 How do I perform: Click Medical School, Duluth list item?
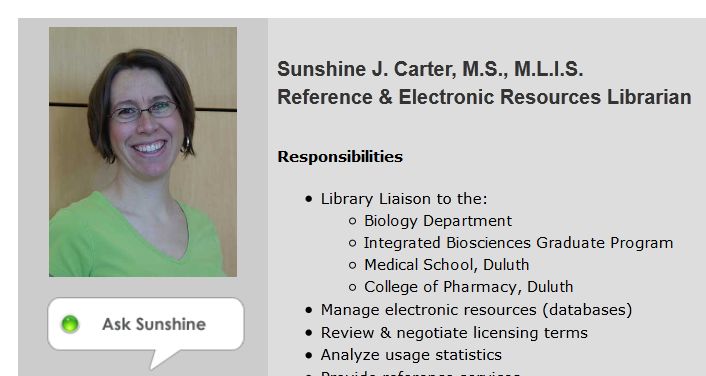[446, 265]
